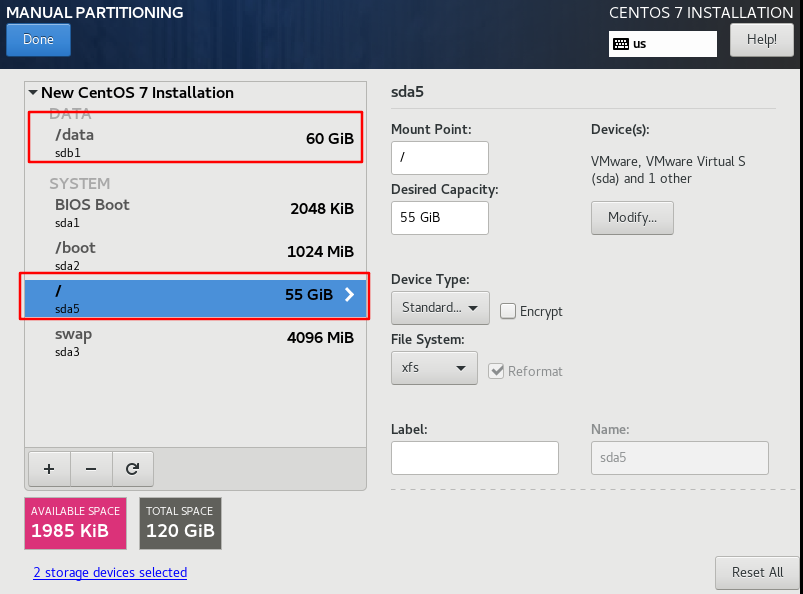Click the keyboard layout icon next to 'us'
803x594 pixels.
[621, 44]
